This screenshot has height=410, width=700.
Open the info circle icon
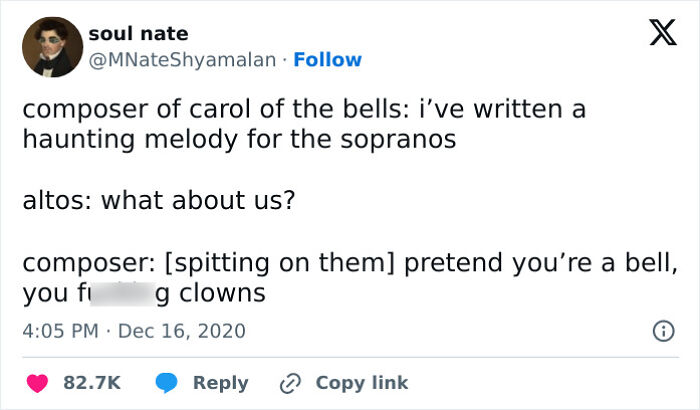pos(660,329)
